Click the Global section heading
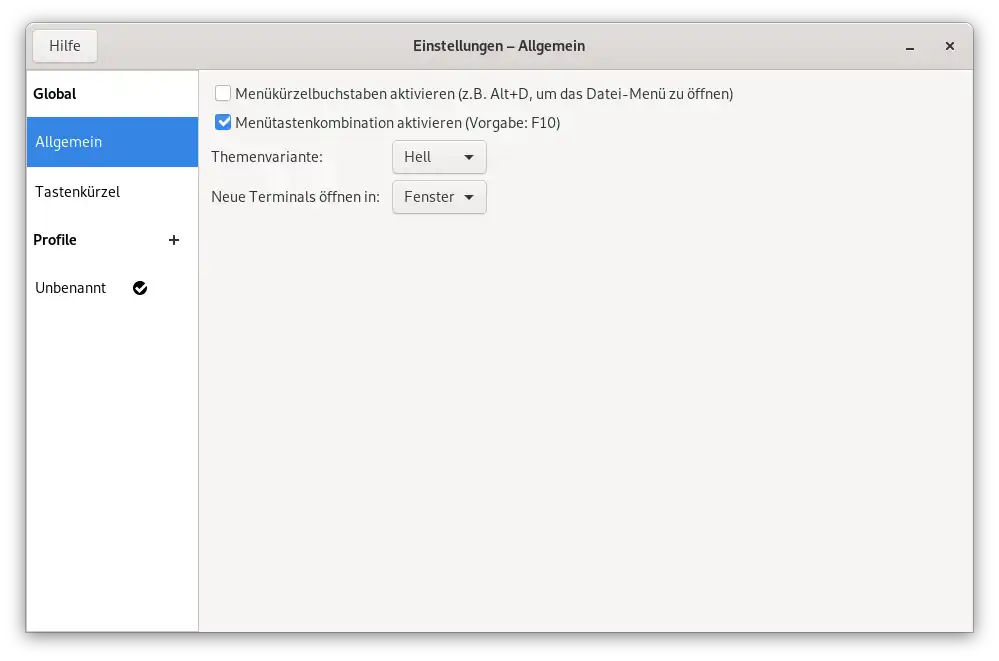The height and width of the screenshot is (661, 999). (x=55, y=94)
